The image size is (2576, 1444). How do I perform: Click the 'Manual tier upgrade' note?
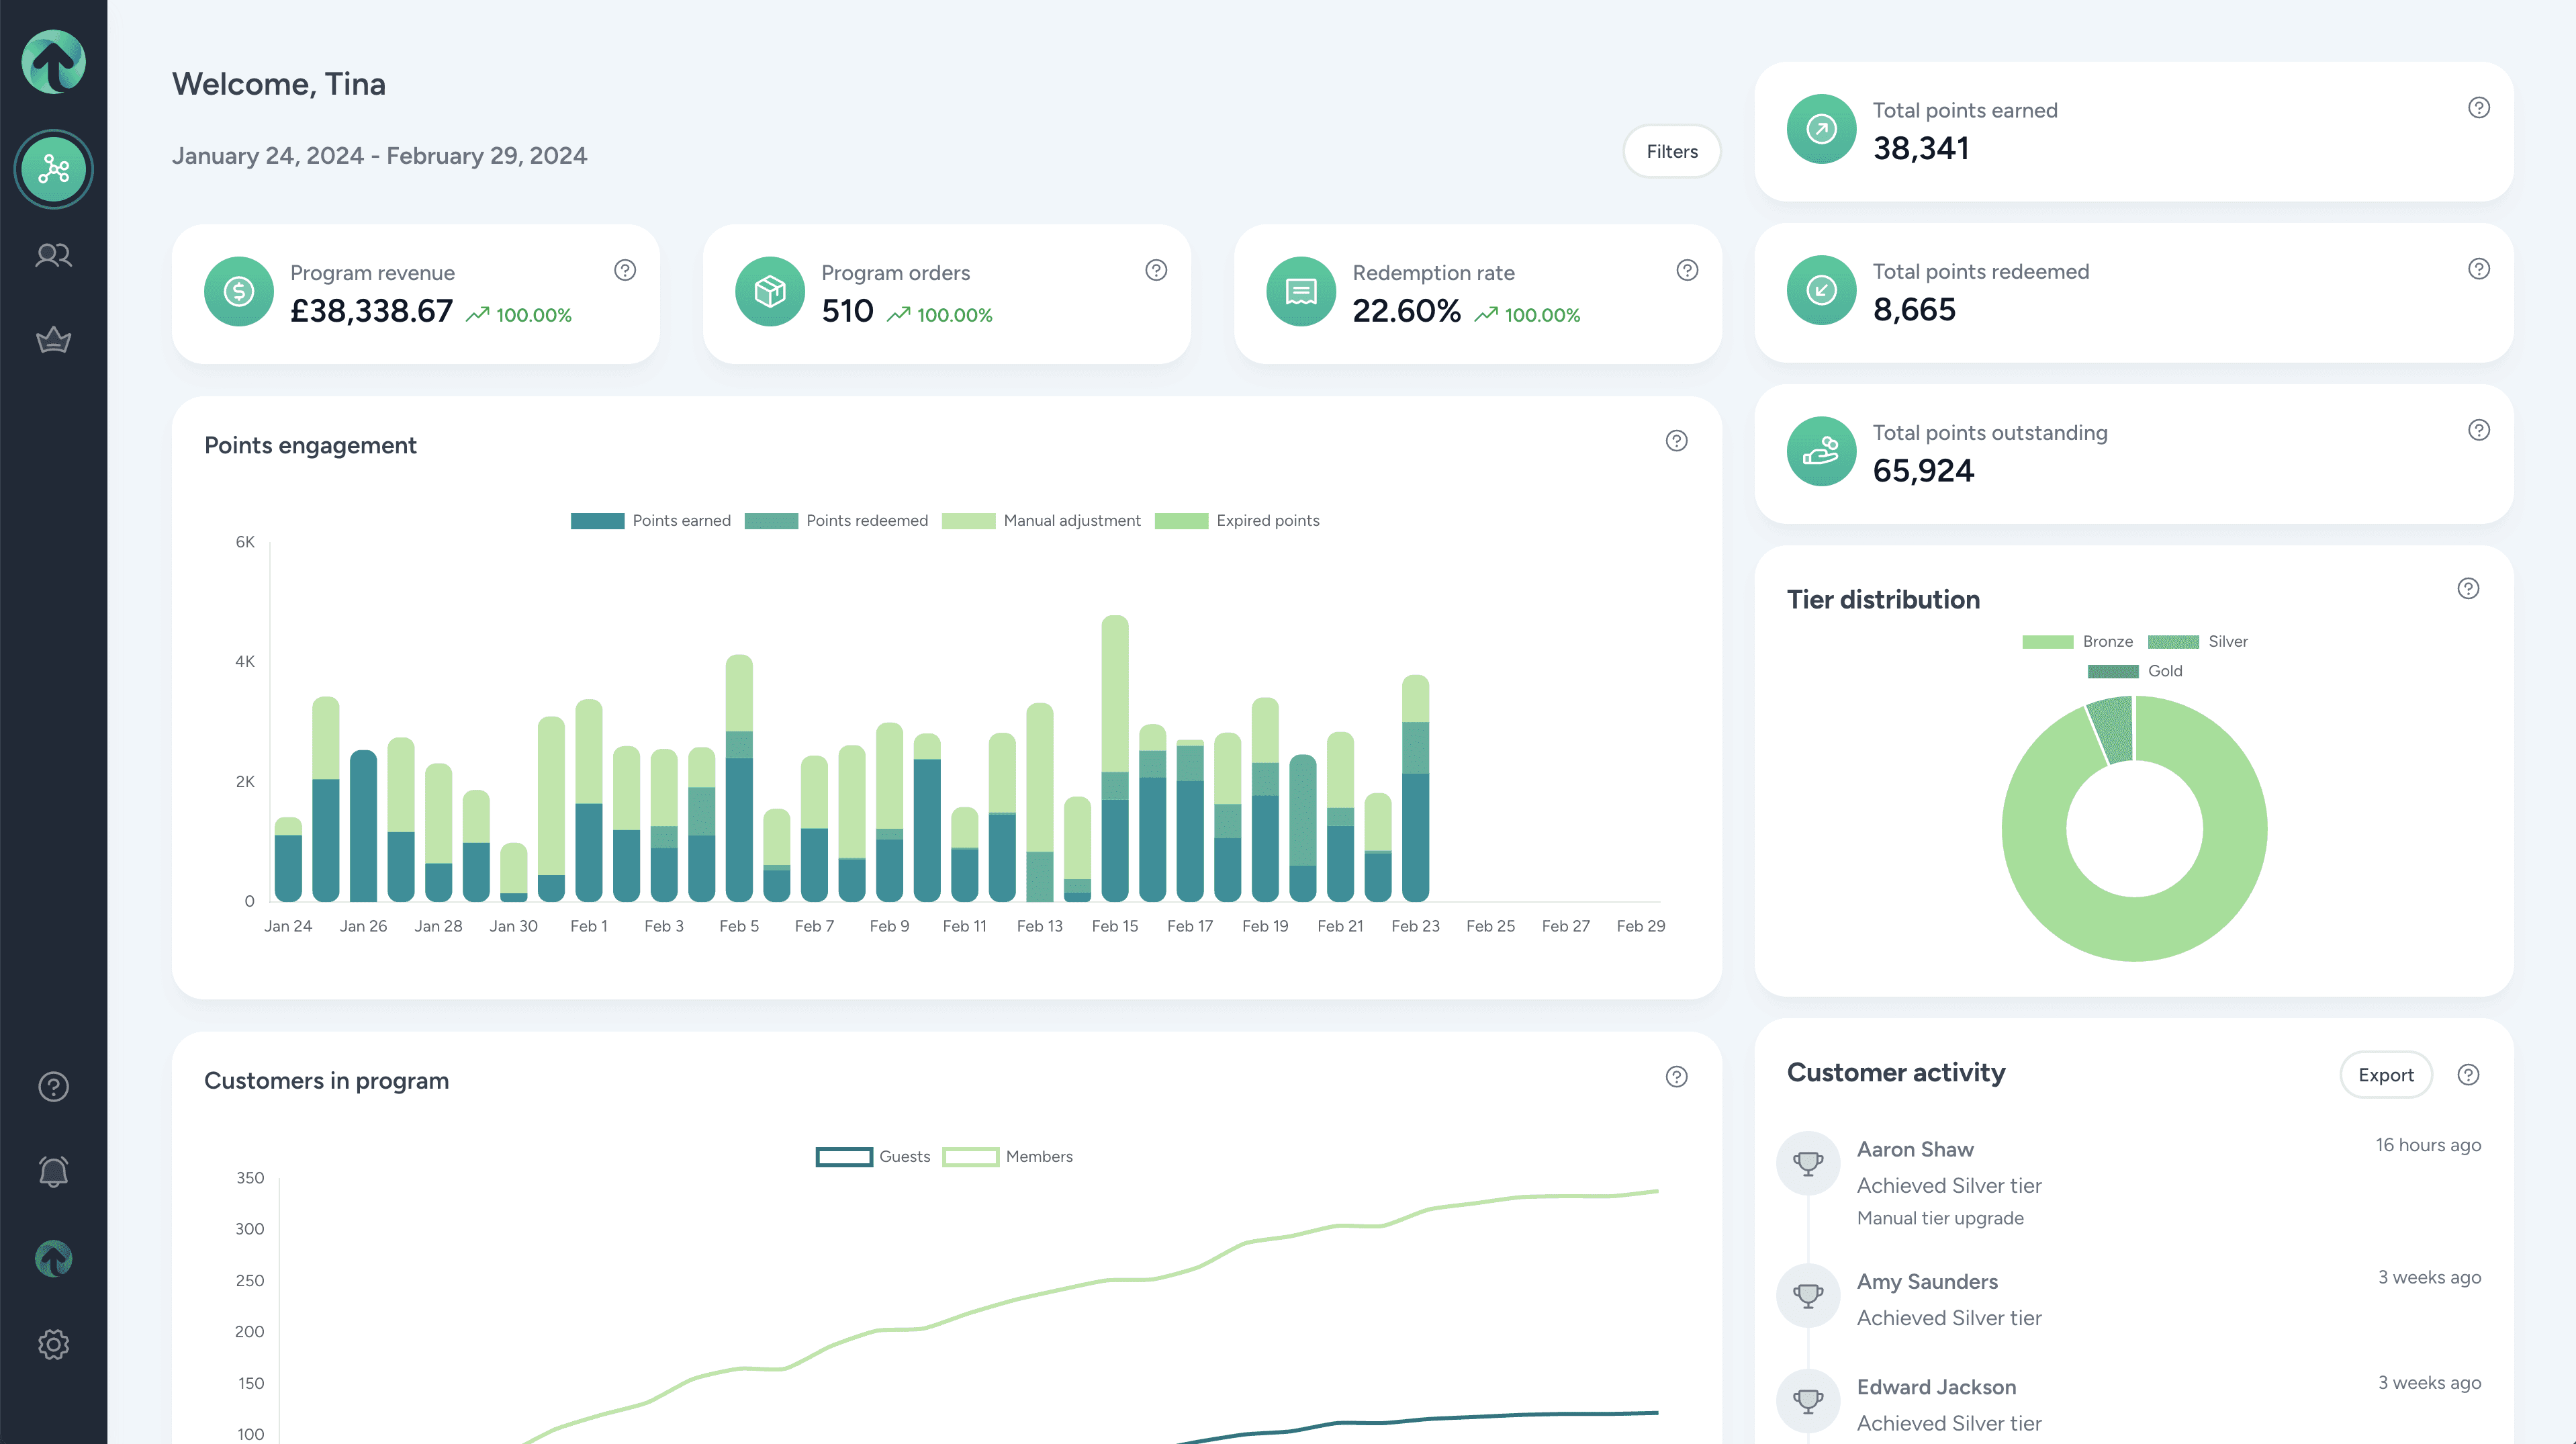[1940, 1219]
